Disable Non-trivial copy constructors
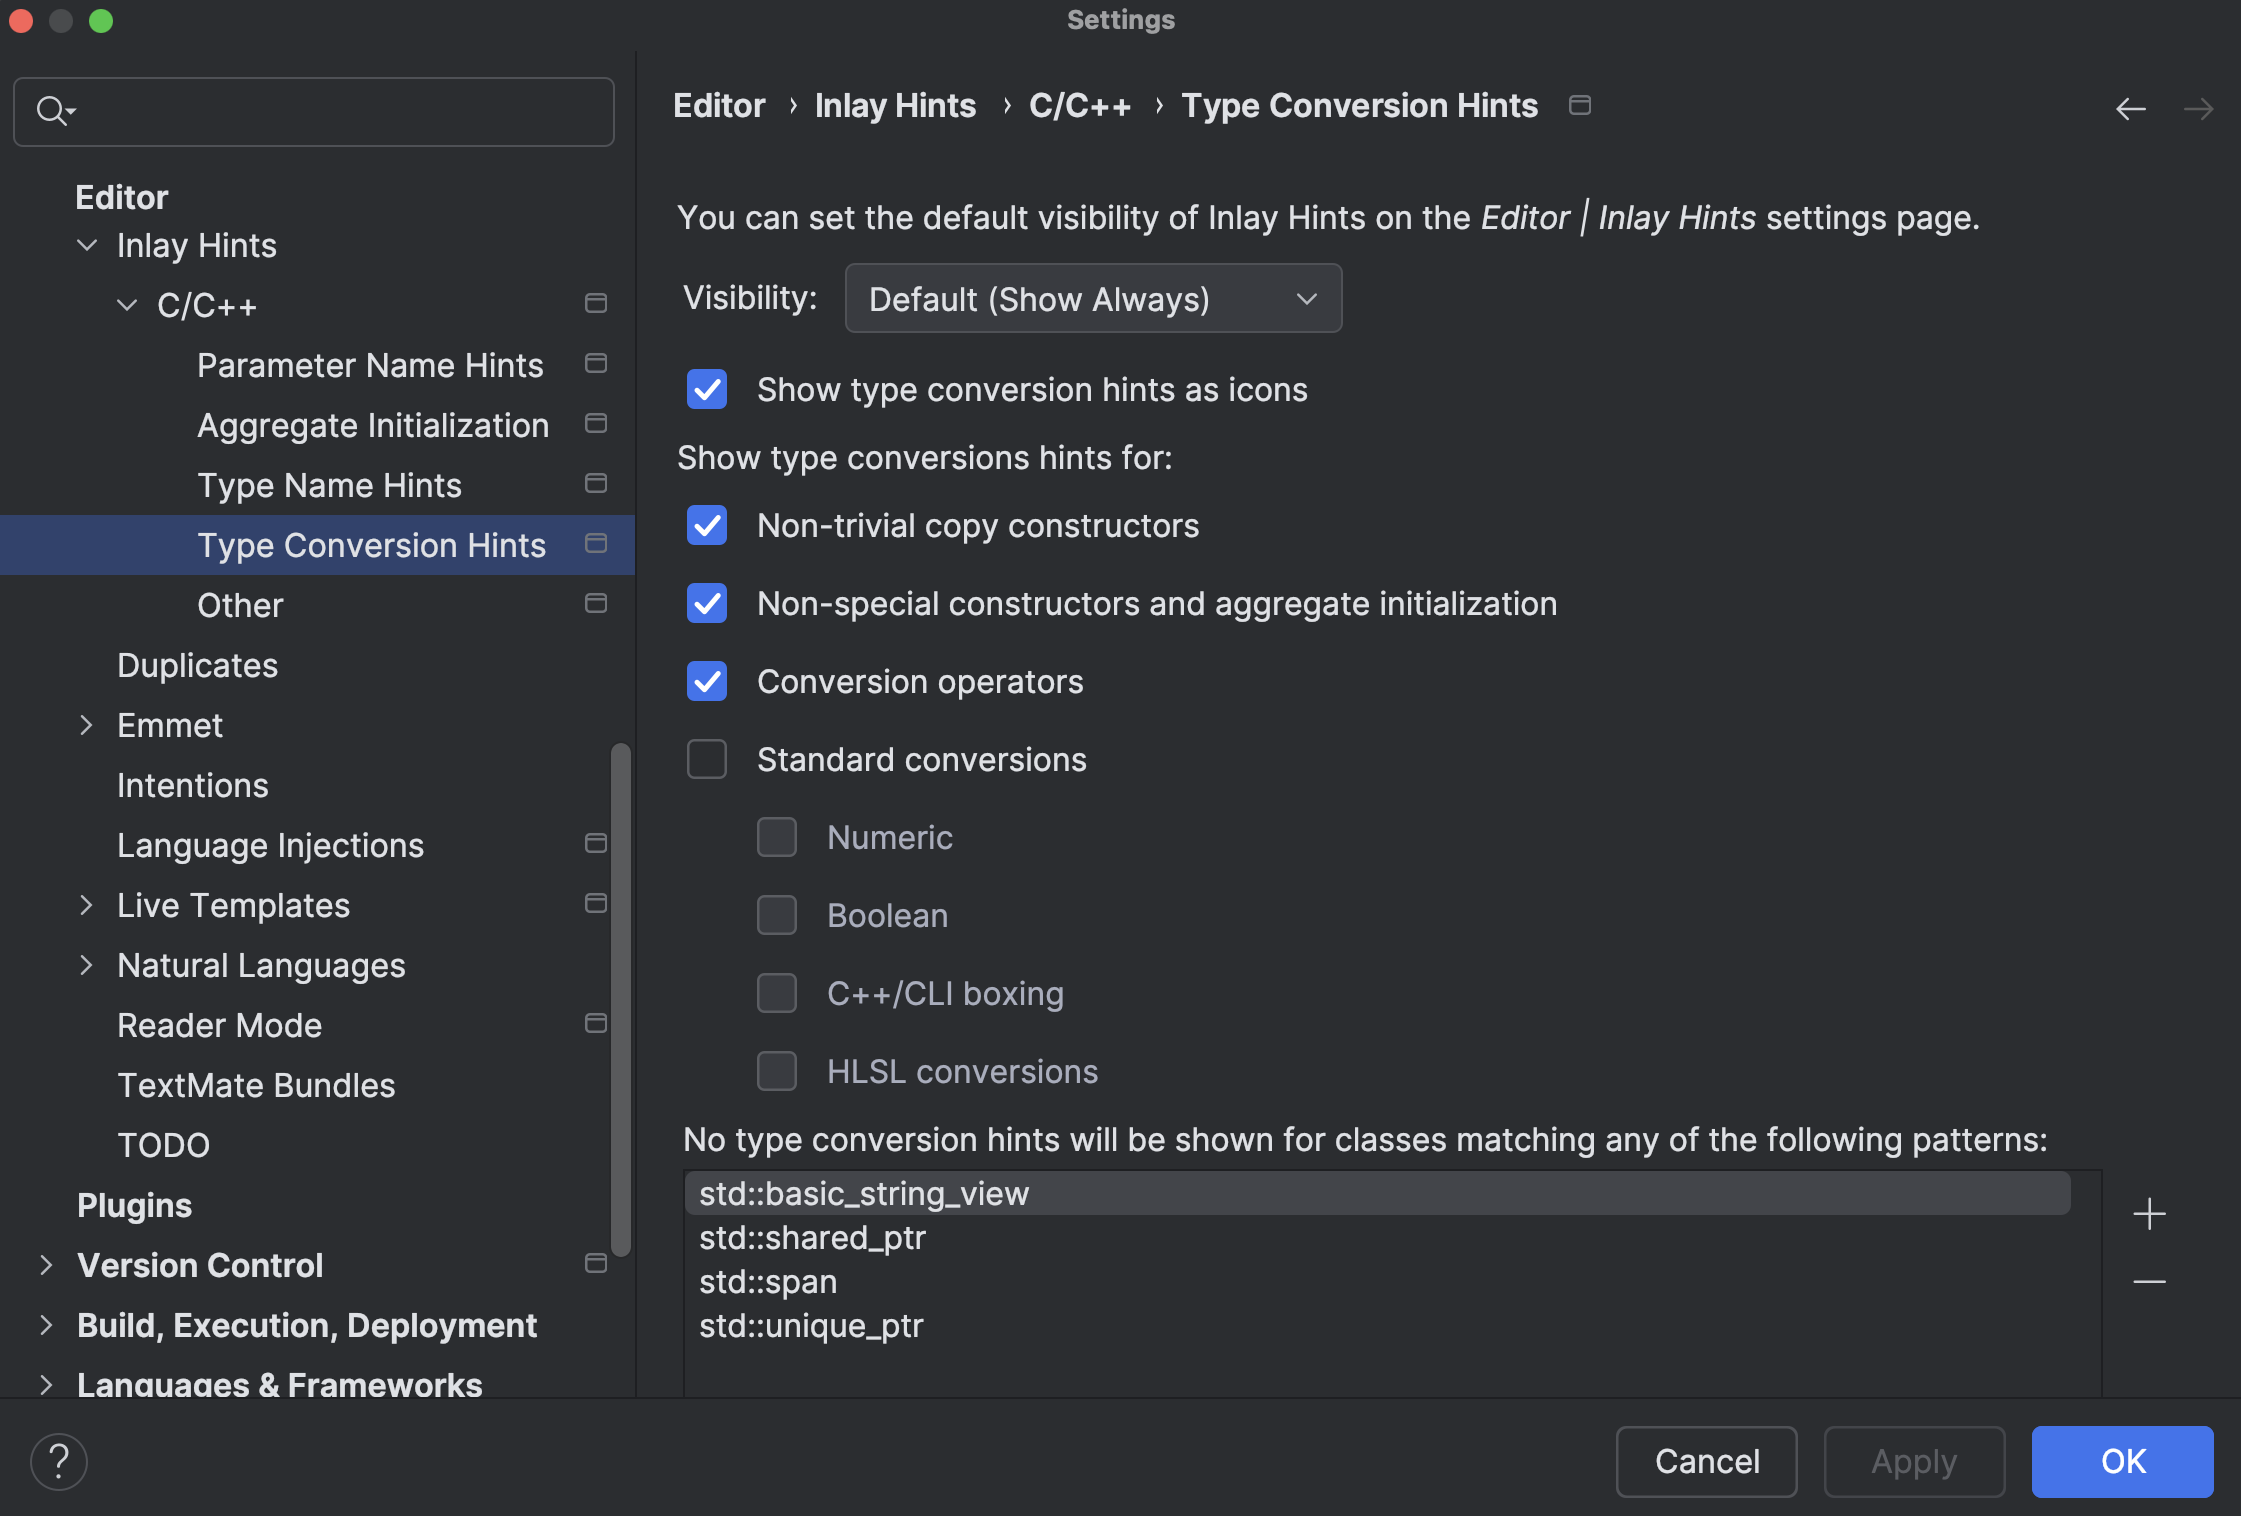2241x1516 pixels. 706,525
